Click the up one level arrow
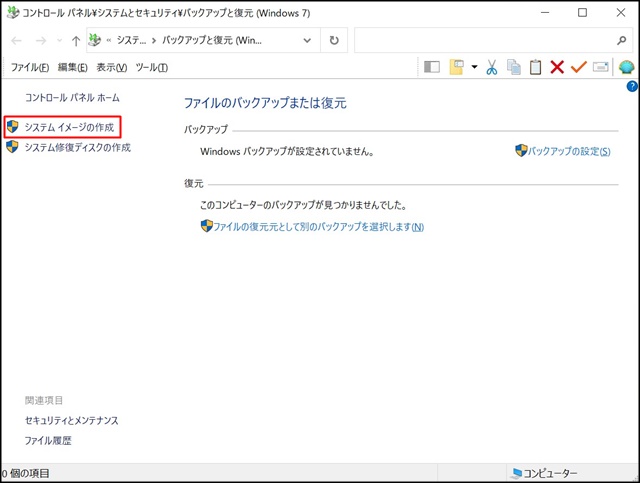640x483 pixels. pyautogui.click(x=76, y=40)
